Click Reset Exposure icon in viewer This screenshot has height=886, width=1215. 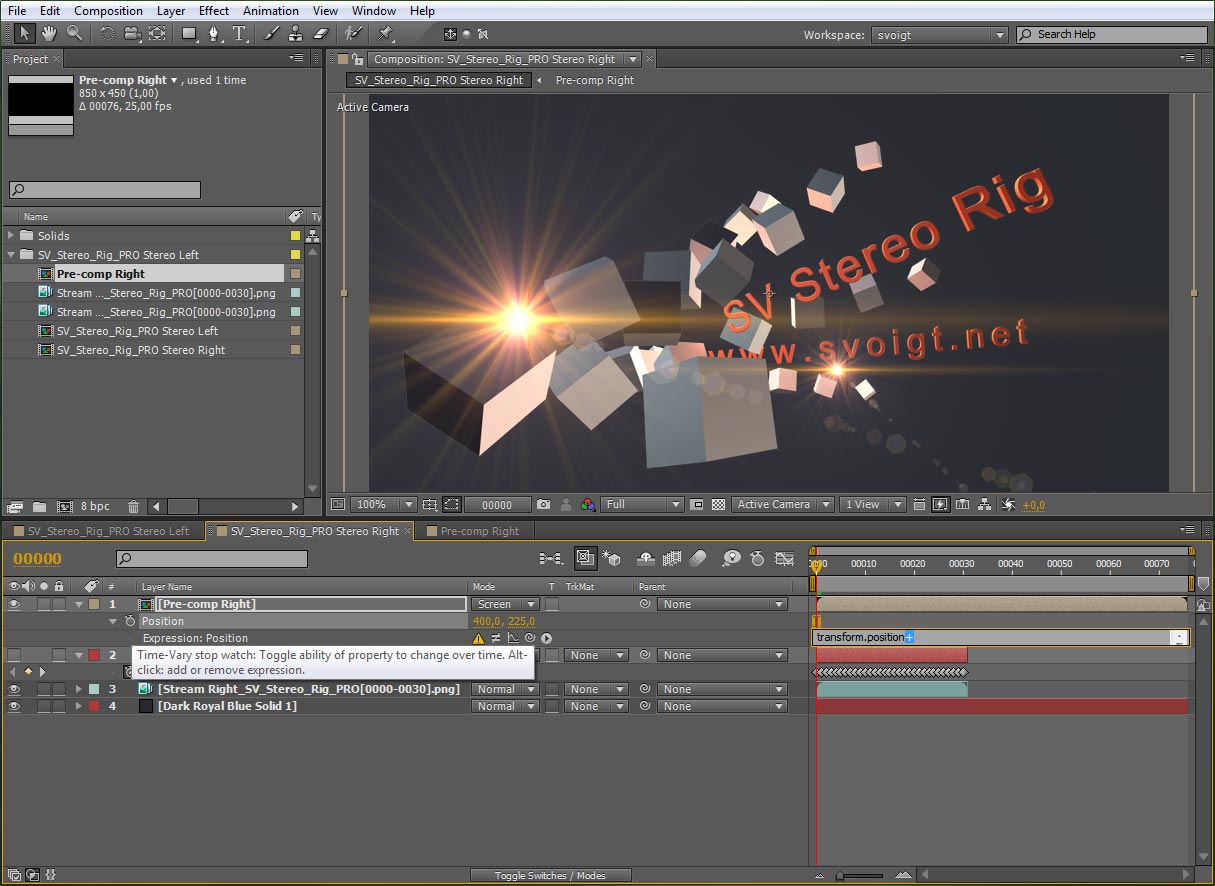pos(1008,505)
